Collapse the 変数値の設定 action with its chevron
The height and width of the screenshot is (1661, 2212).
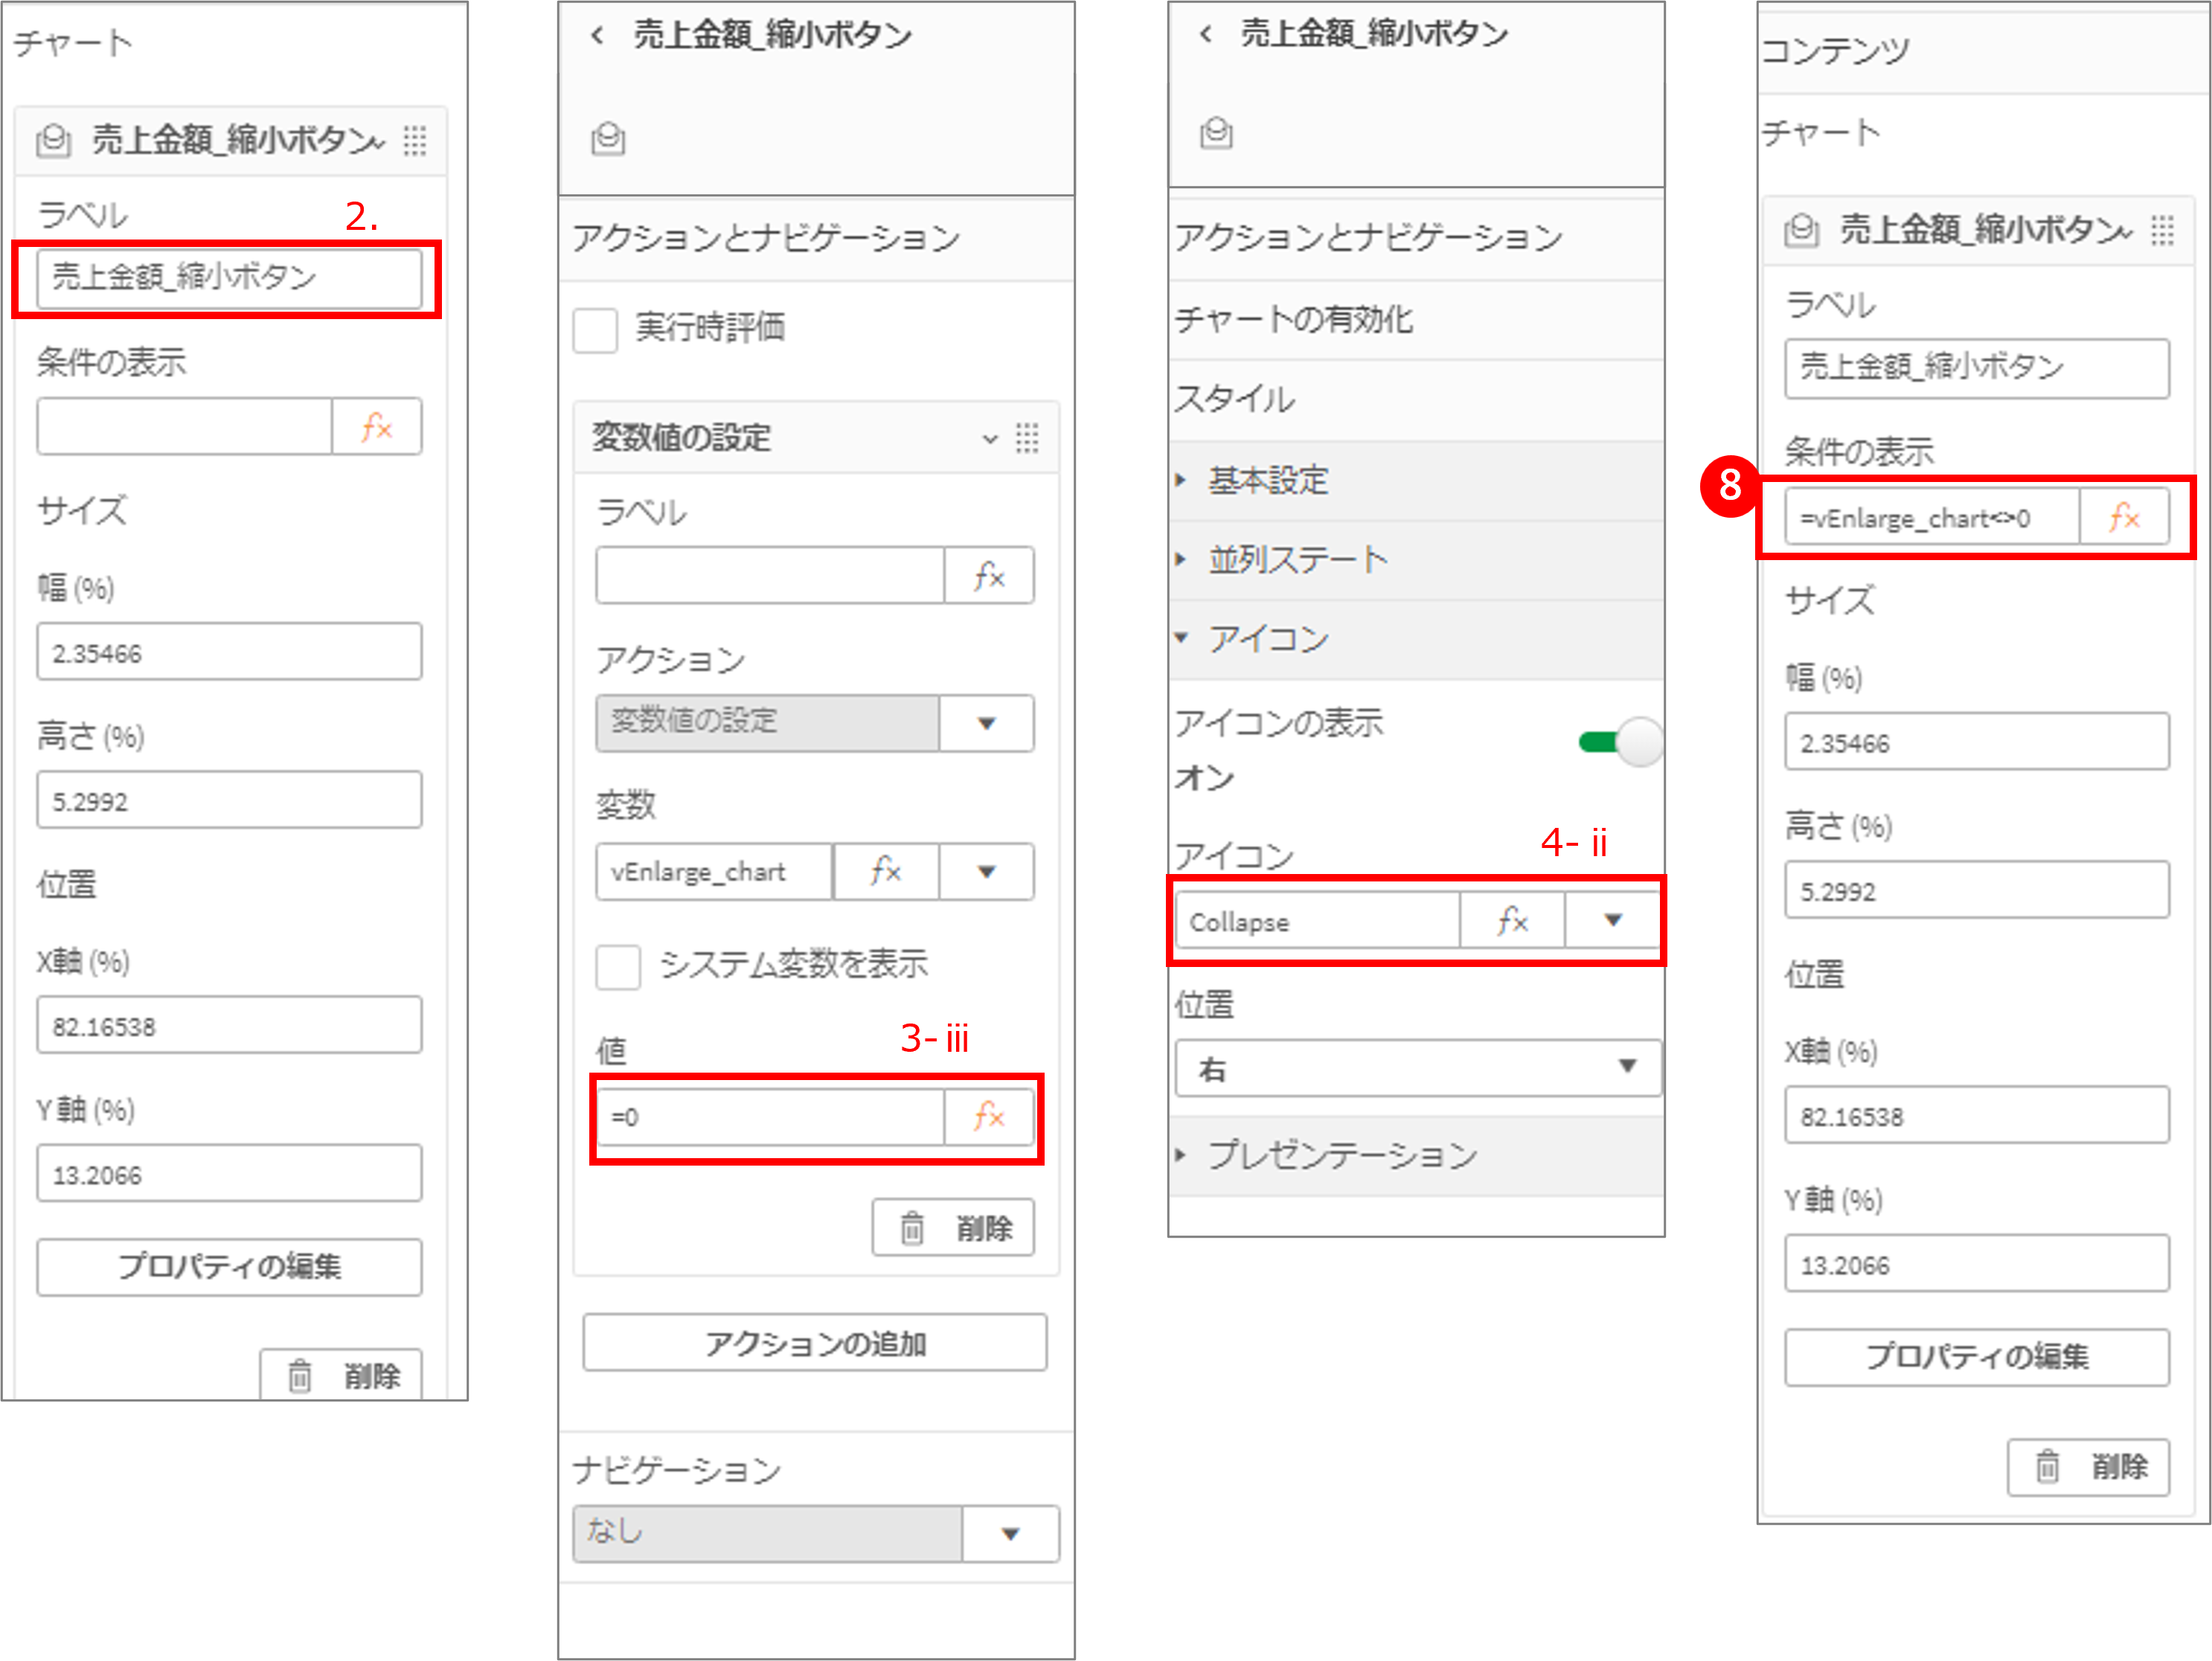[990, 438]
